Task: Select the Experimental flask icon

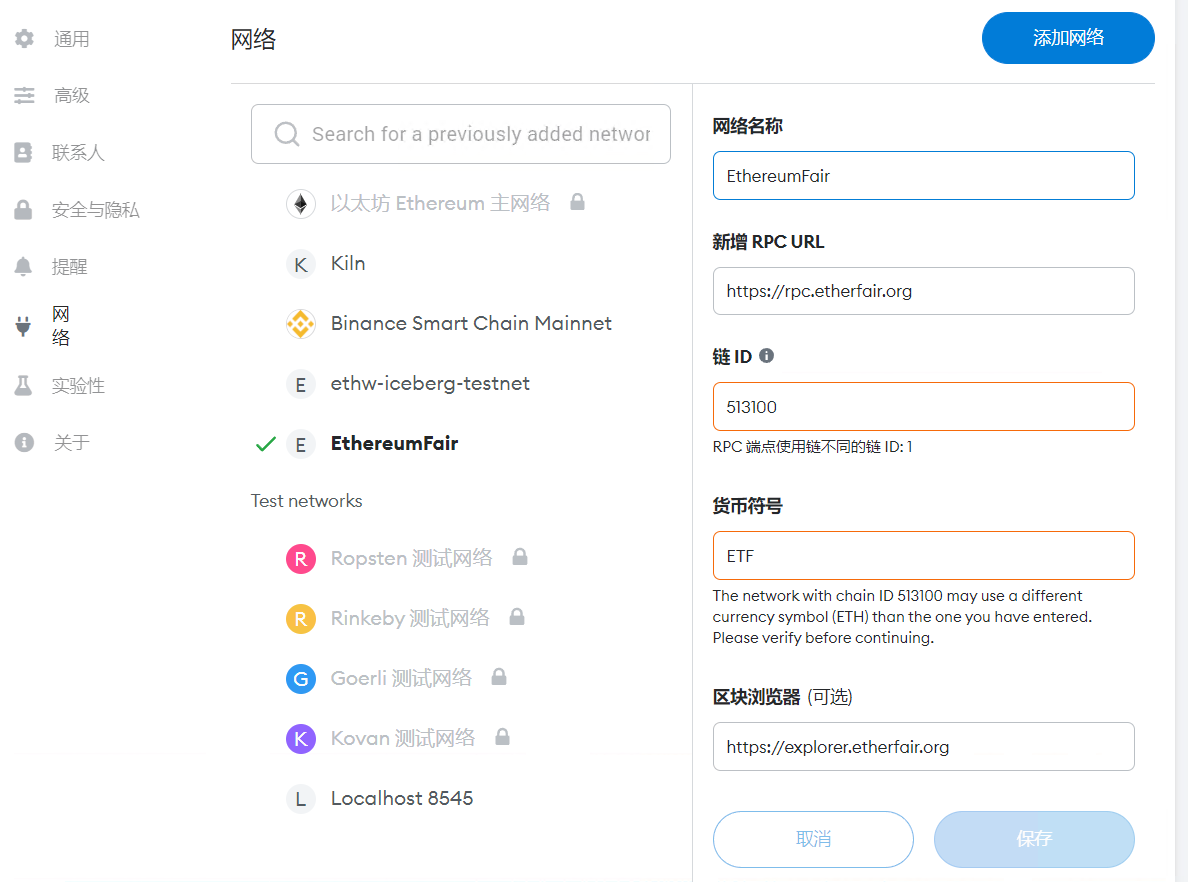Action: [x=24, y=386]
